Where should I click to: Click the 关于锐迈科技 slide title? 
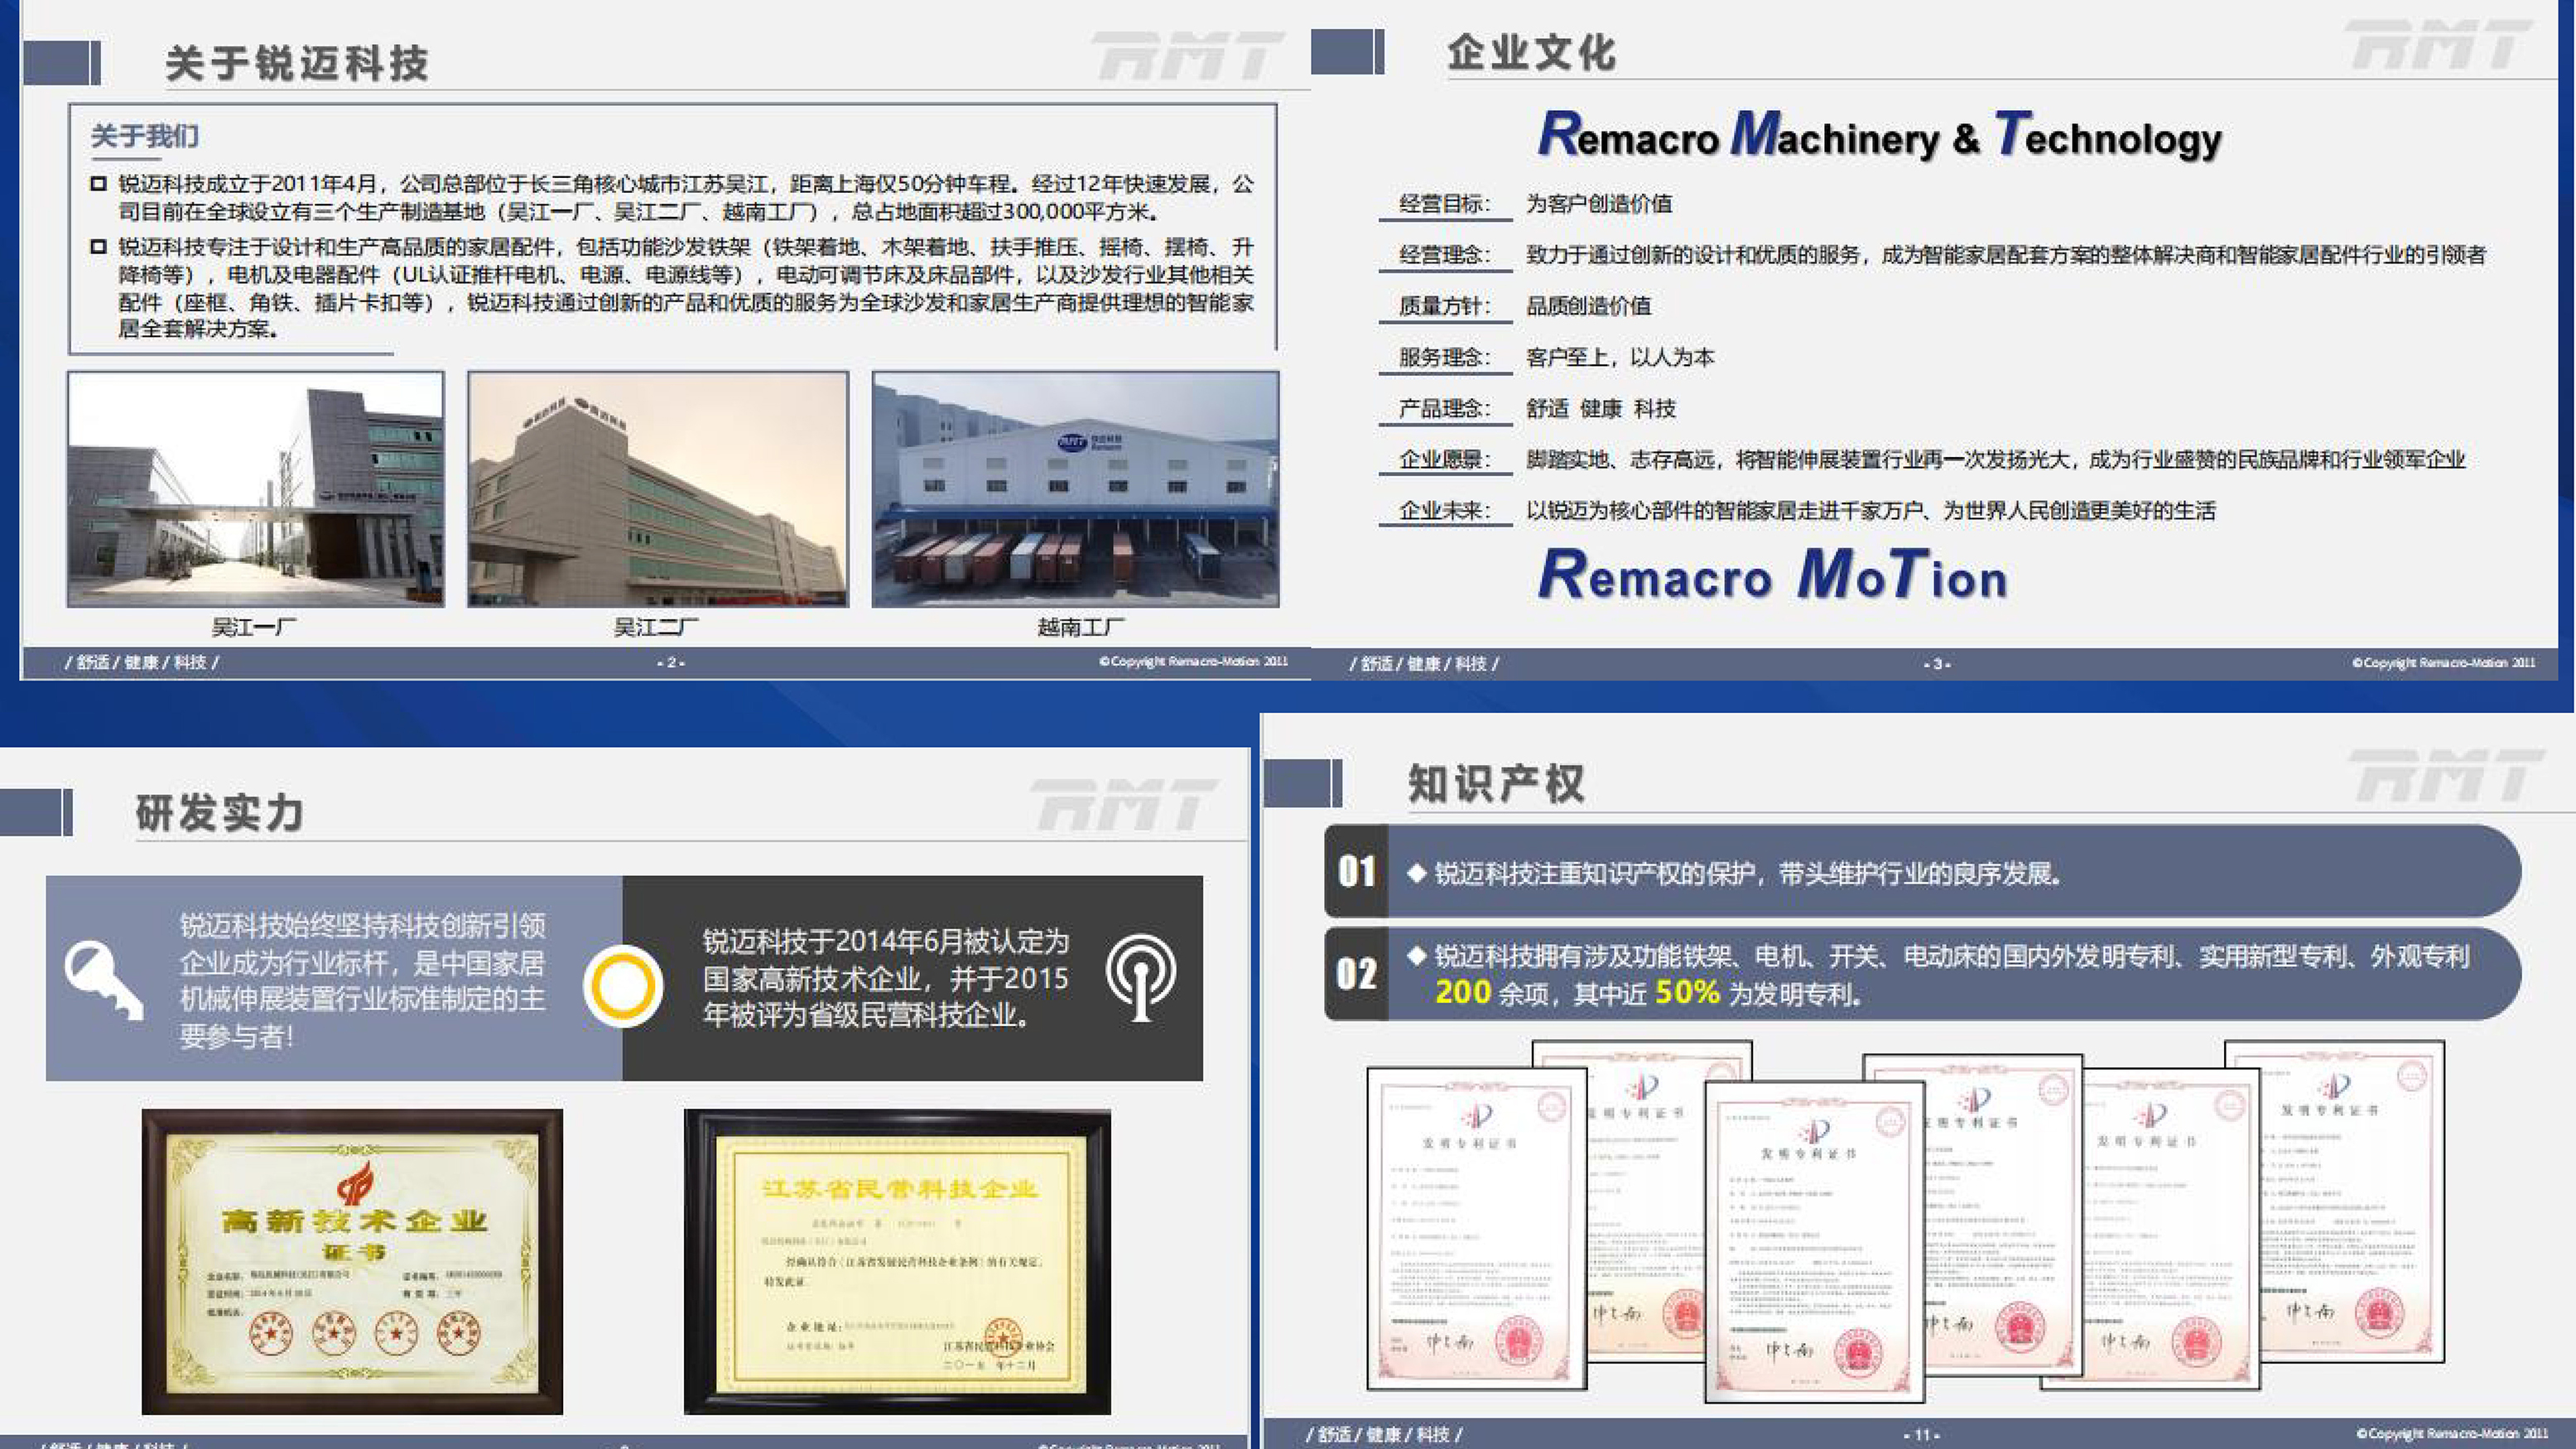297,64
